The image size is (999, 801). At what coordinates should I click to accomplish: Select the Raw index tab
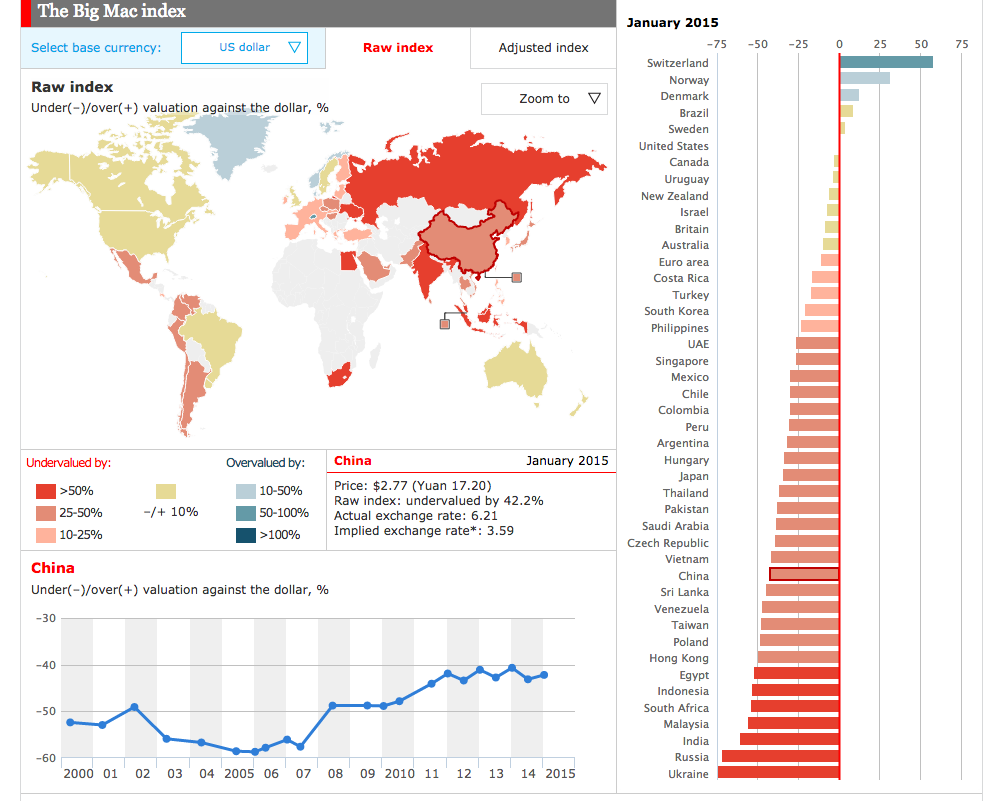tap(398, 48)
